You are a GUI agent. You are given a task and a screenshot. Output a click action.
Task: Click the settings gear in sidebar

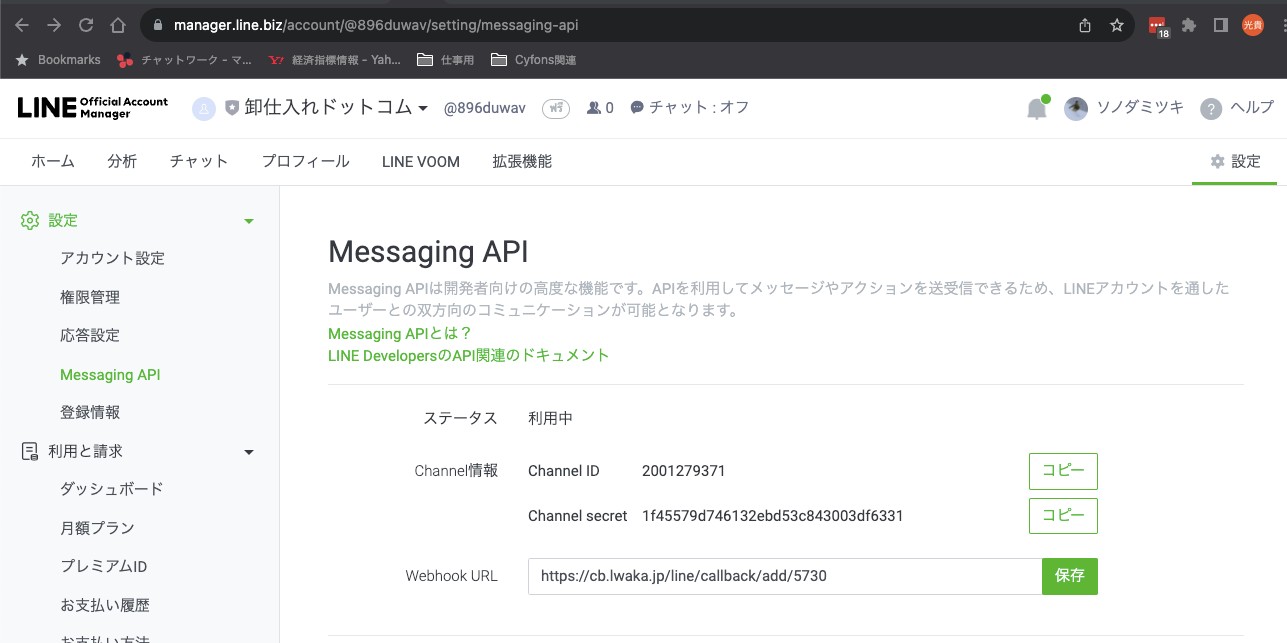click(x=30, y=220)
